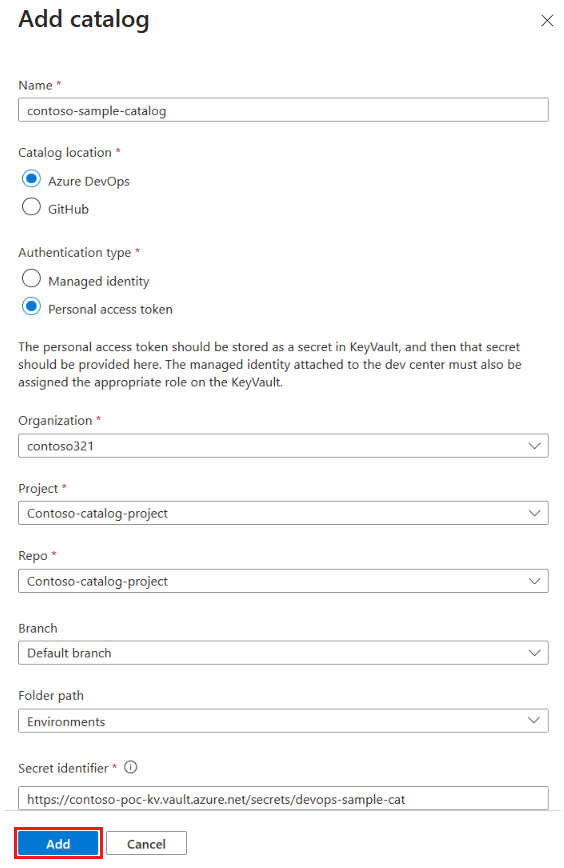The height and width of the screenshot is (868, 564).
Task: Click the Secret identifier info icon
Action: (x=131, y=767)
